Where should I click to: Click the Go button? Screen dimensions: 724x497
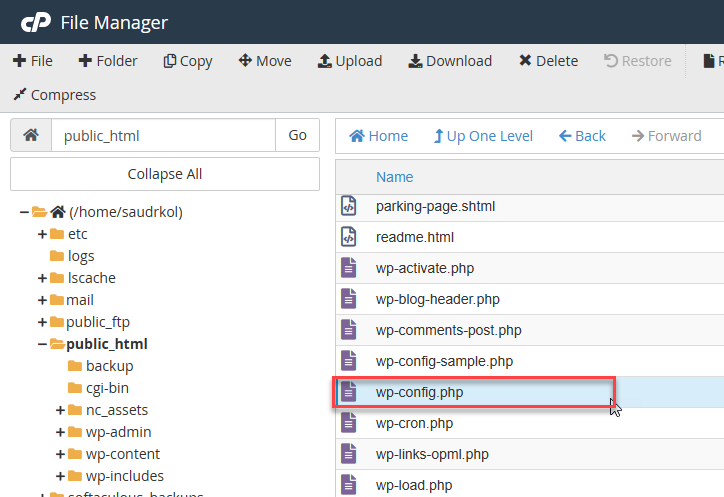(x=297, y=135)
